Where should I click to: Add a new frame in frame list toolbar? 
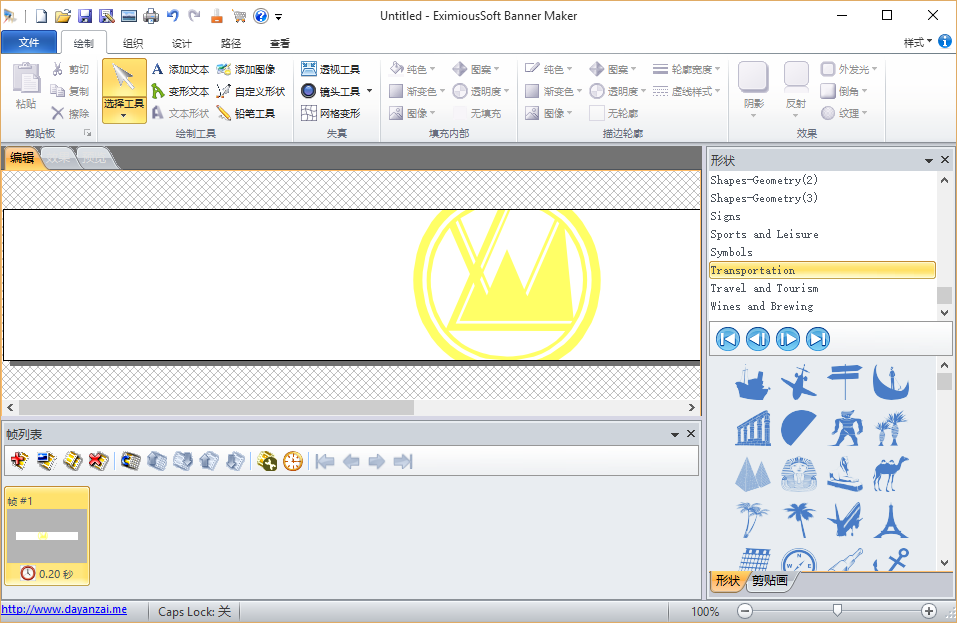point(20,461)
